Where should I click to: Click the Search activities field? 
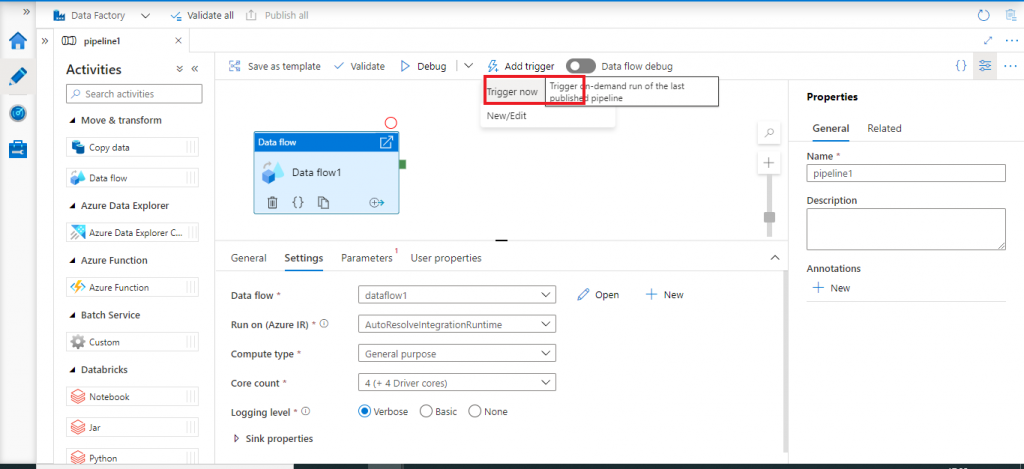[x=135, y=94]
